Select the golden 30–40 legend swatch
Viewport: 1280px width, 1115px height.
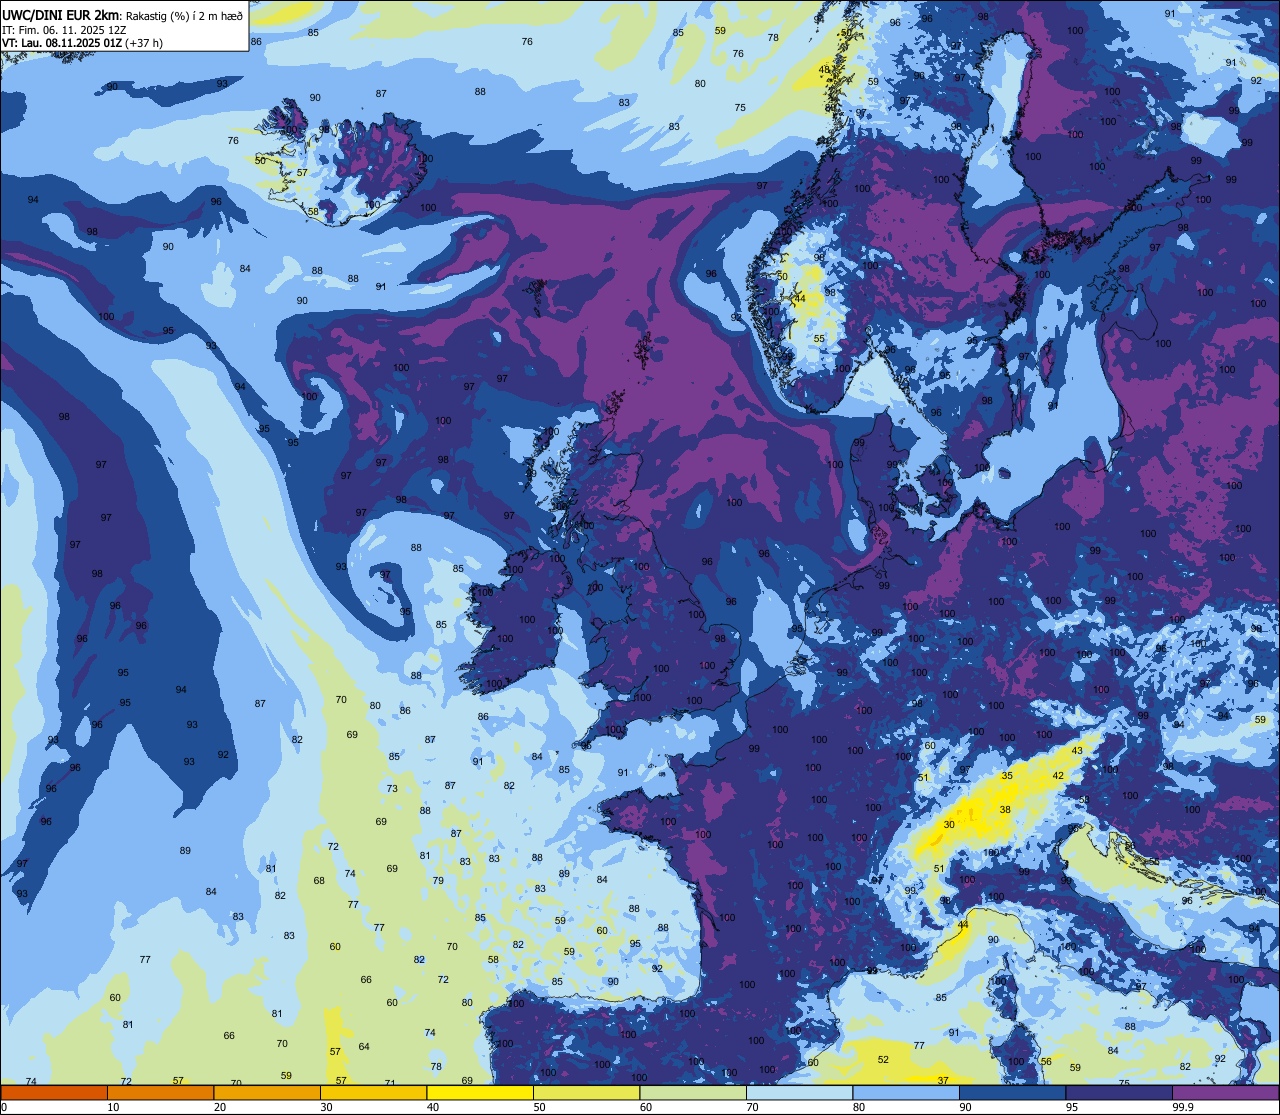[x=373, y=1092]
